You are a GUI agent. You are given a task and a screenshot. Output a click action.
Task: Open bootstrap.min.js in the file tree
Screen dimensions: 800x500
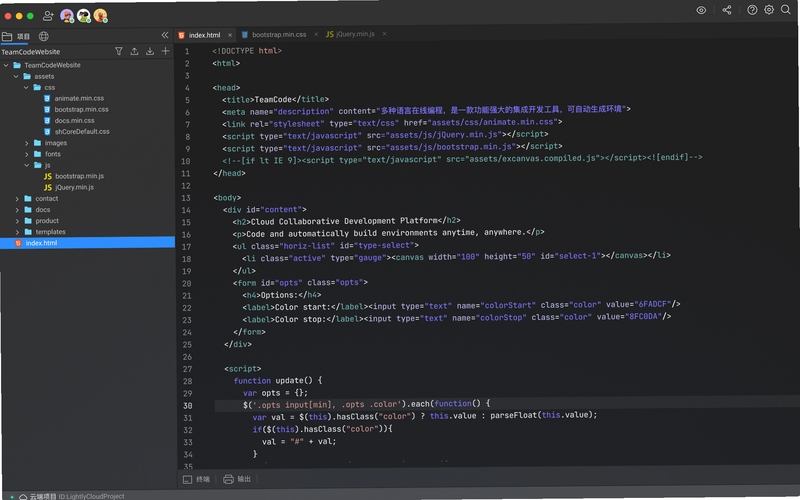79,176
